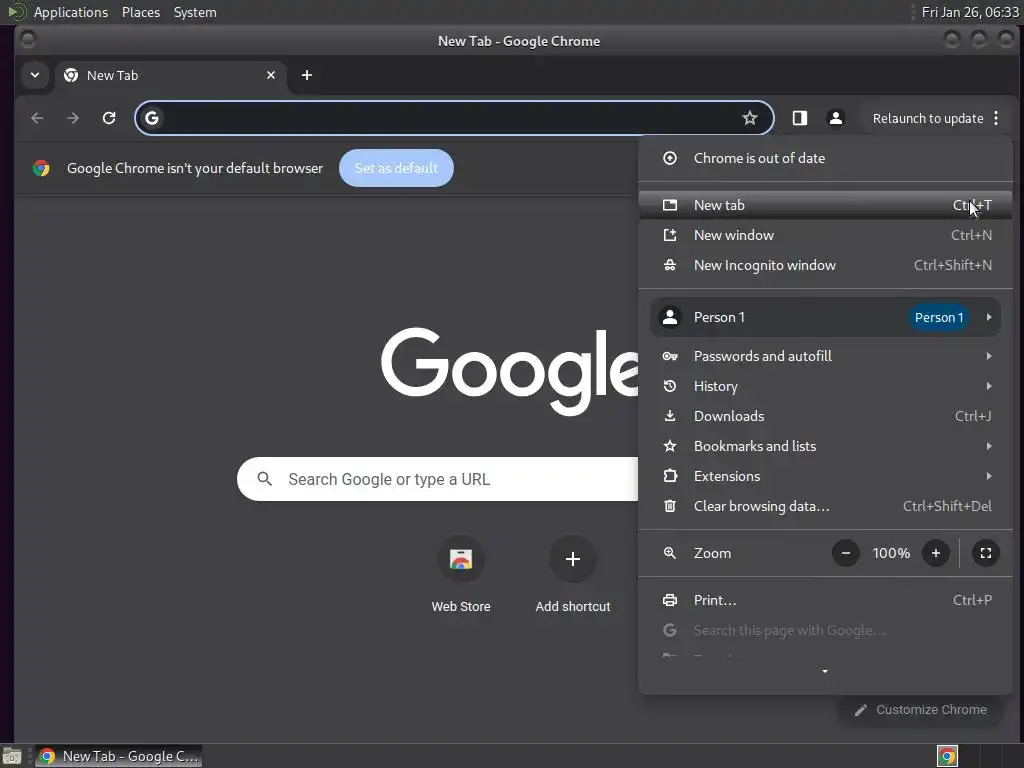Click Customize Chrome button
Viewport: 1024px width, 768px height.
click(x=921, y=710)
